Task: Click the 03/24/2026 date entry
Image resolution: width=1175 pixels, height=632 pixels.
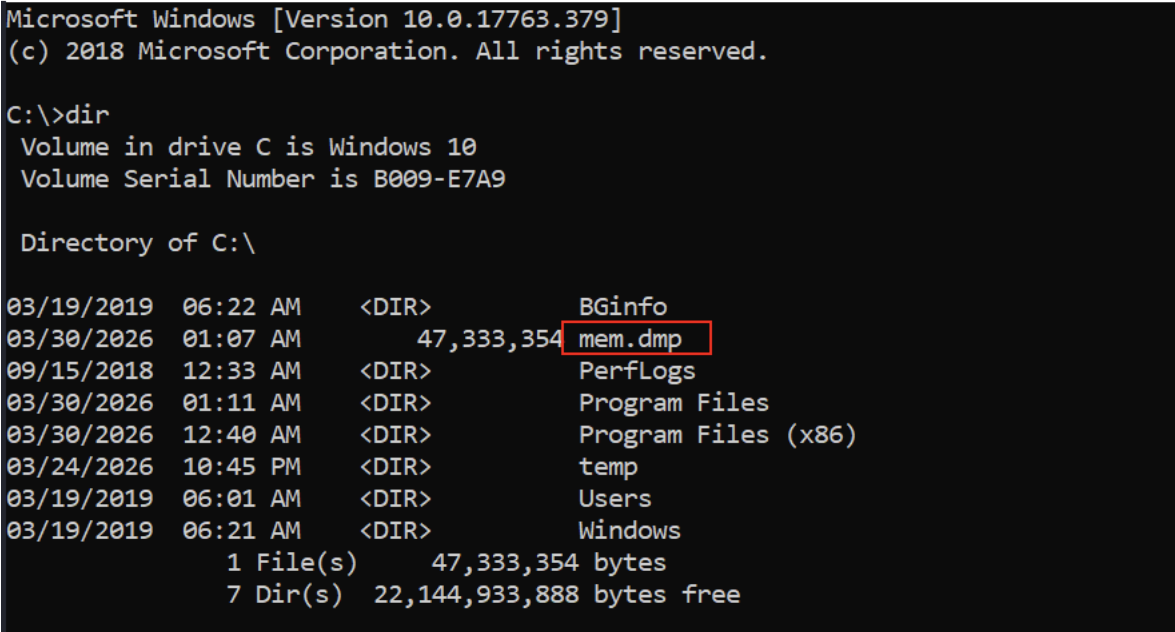Action: point(79,467)
